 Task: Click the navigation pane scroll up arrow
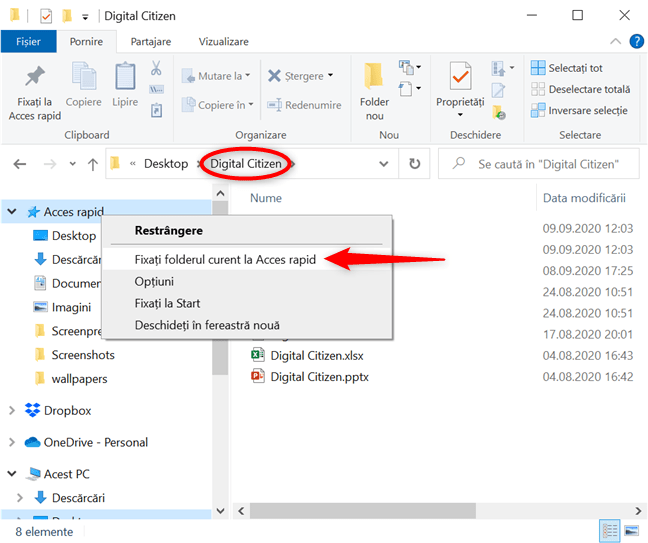pyautogui.click(x=220, y=193)
